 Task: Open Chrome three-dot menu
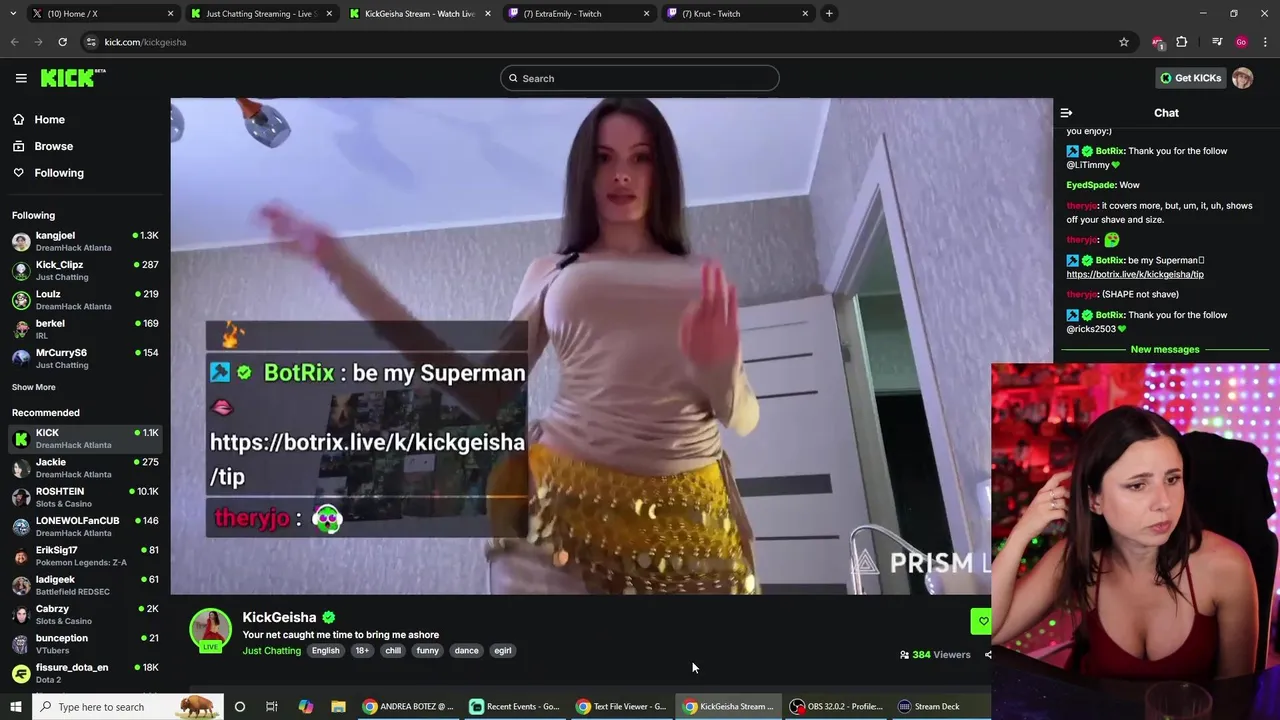pyautogui.click(x=1266, y=42)
